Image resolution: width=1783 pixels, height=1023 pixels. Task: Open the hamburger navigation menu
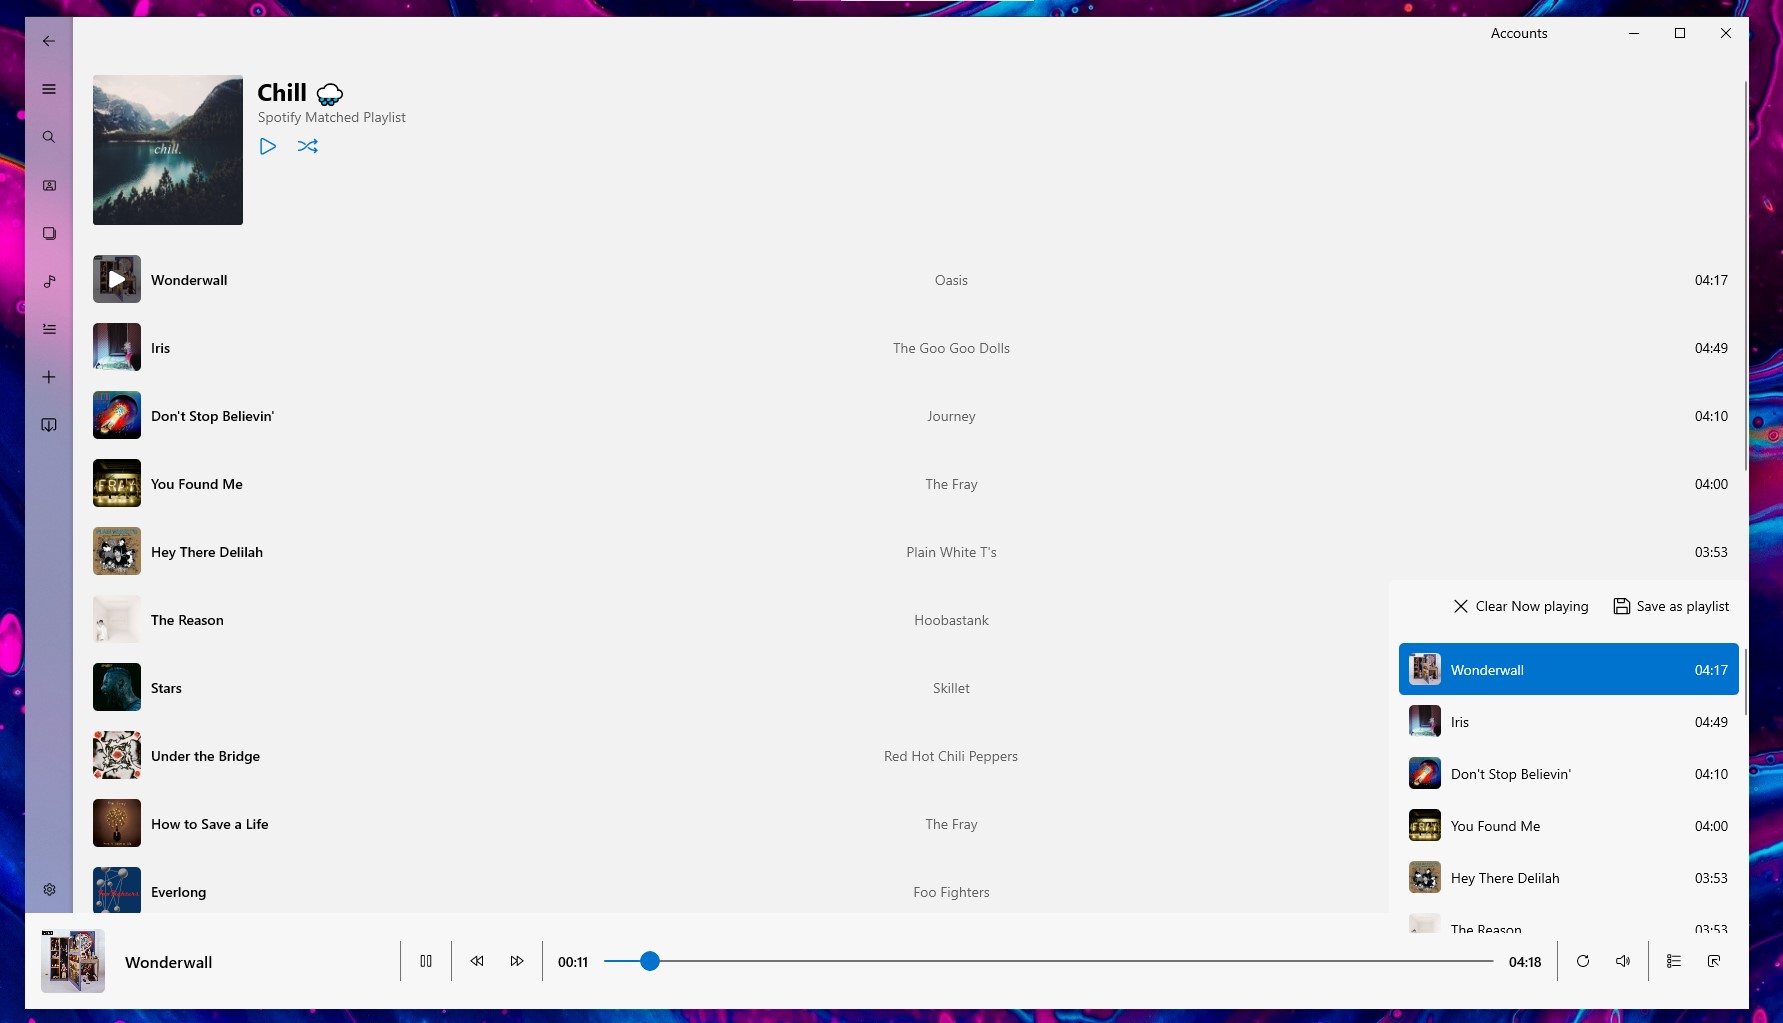(x=49, y=89)
